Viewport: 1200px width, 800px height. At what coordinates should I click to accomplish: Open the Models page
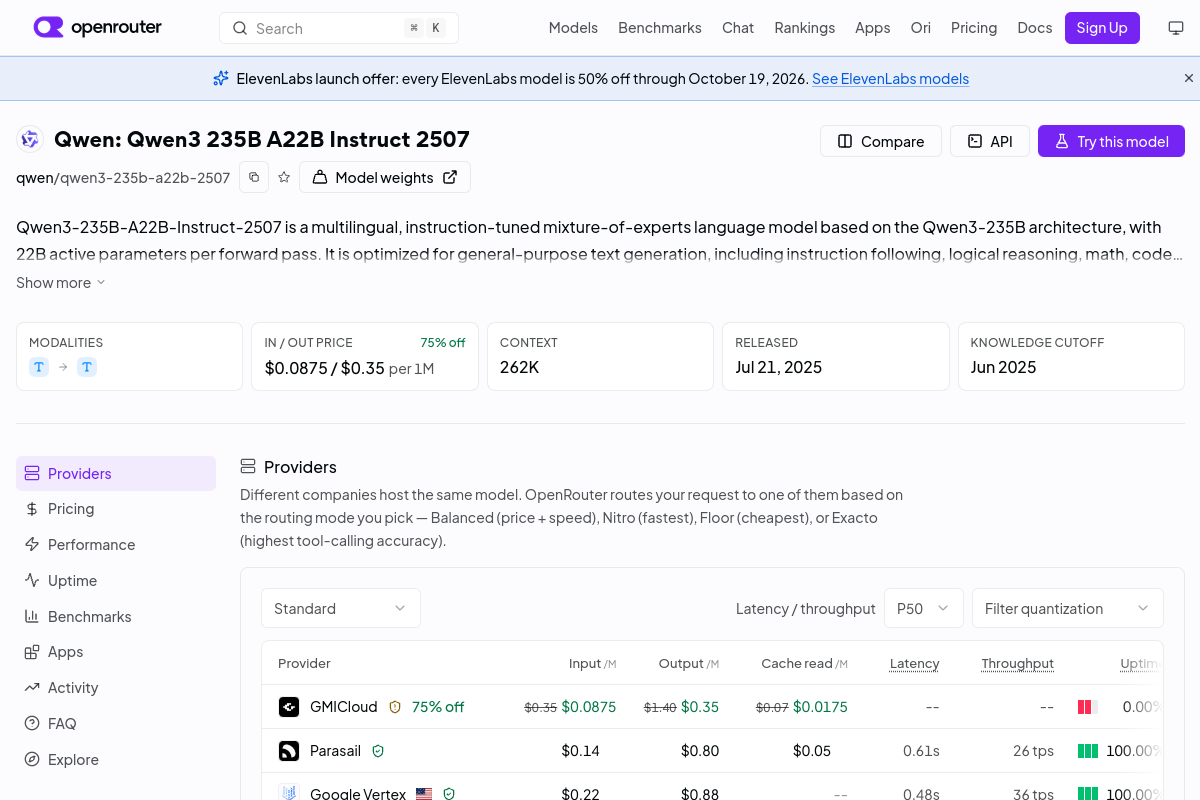pyautogui.click(x=573, y=28)
